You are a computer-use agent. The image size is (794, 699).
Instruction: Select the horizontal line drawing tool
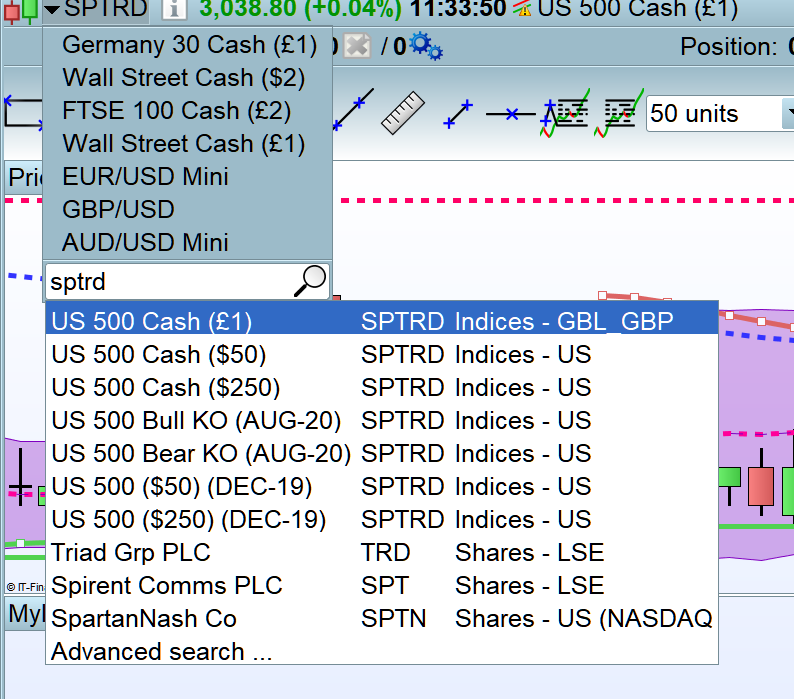coord(510,114)
